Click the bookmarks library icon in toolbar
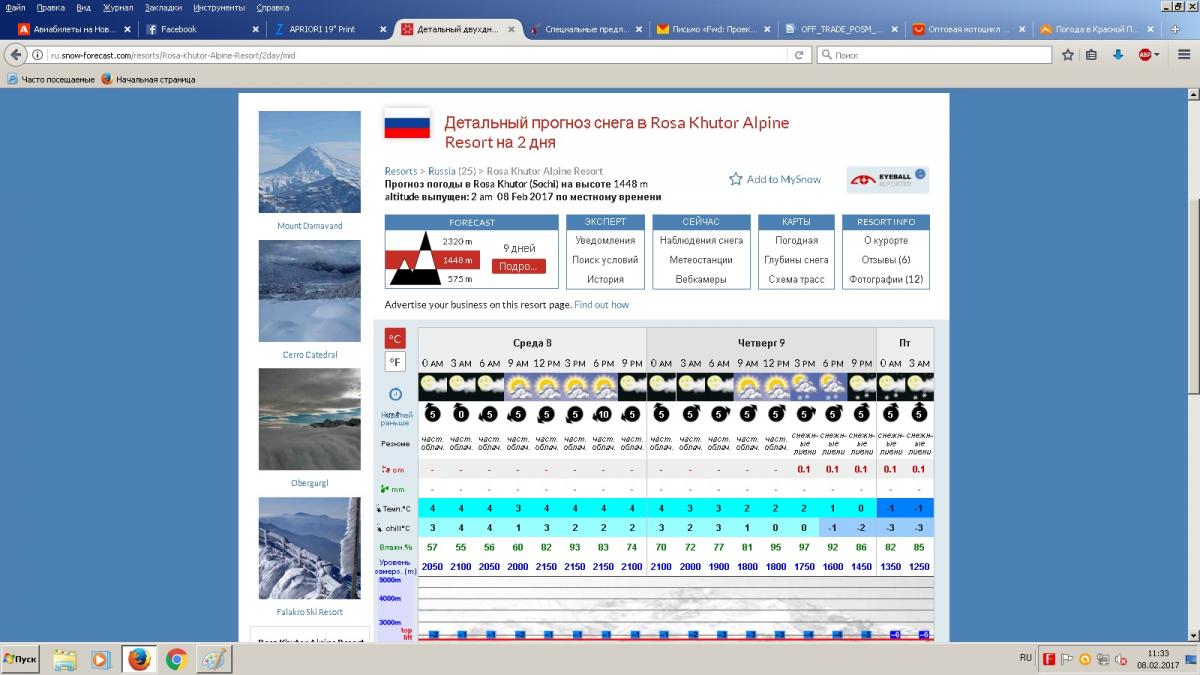1200x675 pixels. pyautogui.click(x=1092, y=55)
